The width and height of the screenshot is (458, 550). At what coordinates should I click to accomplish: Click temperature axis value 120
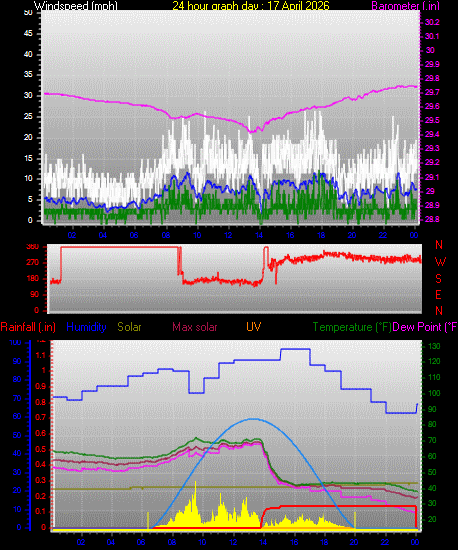434,362
